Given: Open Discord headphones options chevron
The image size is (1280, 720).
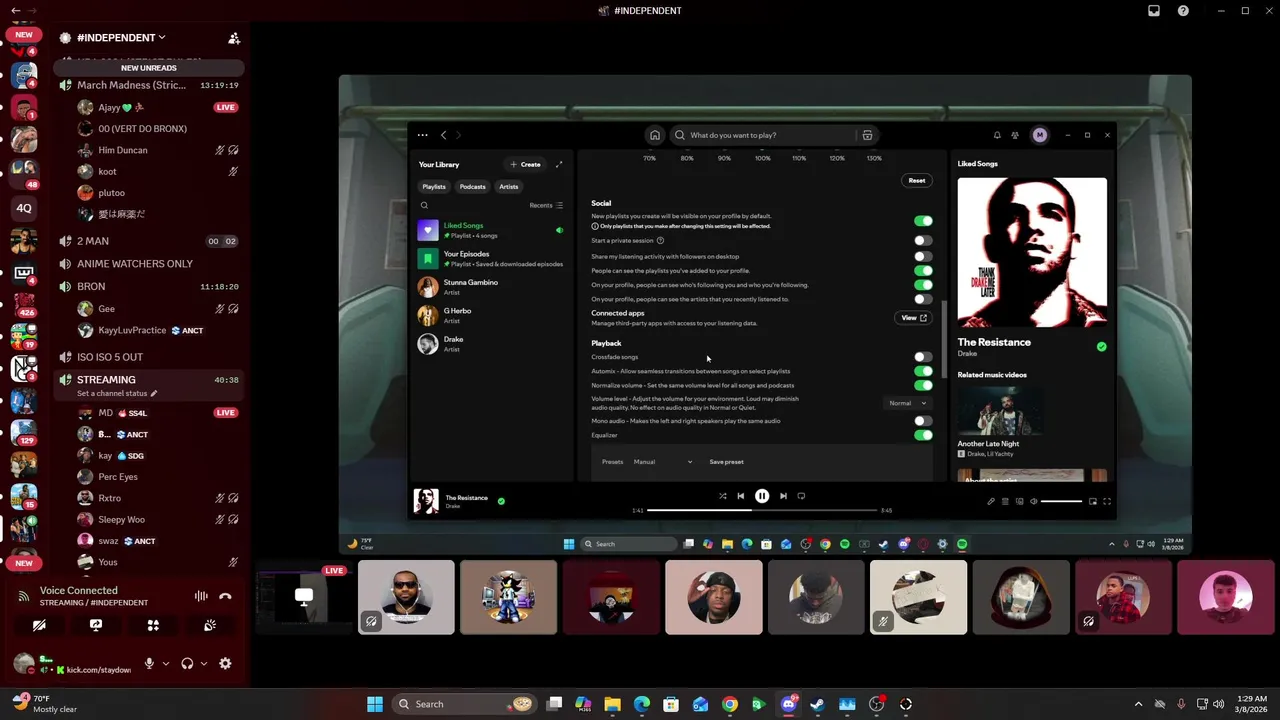Looking at the screenshot, I should [x=204, y=663].
